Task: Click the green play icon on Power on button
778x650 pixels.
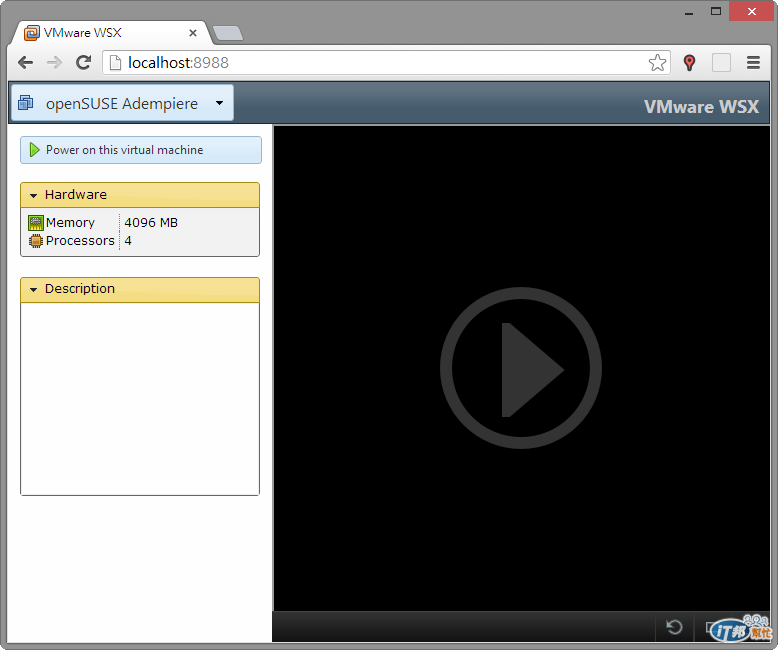Action: point(34,150)
